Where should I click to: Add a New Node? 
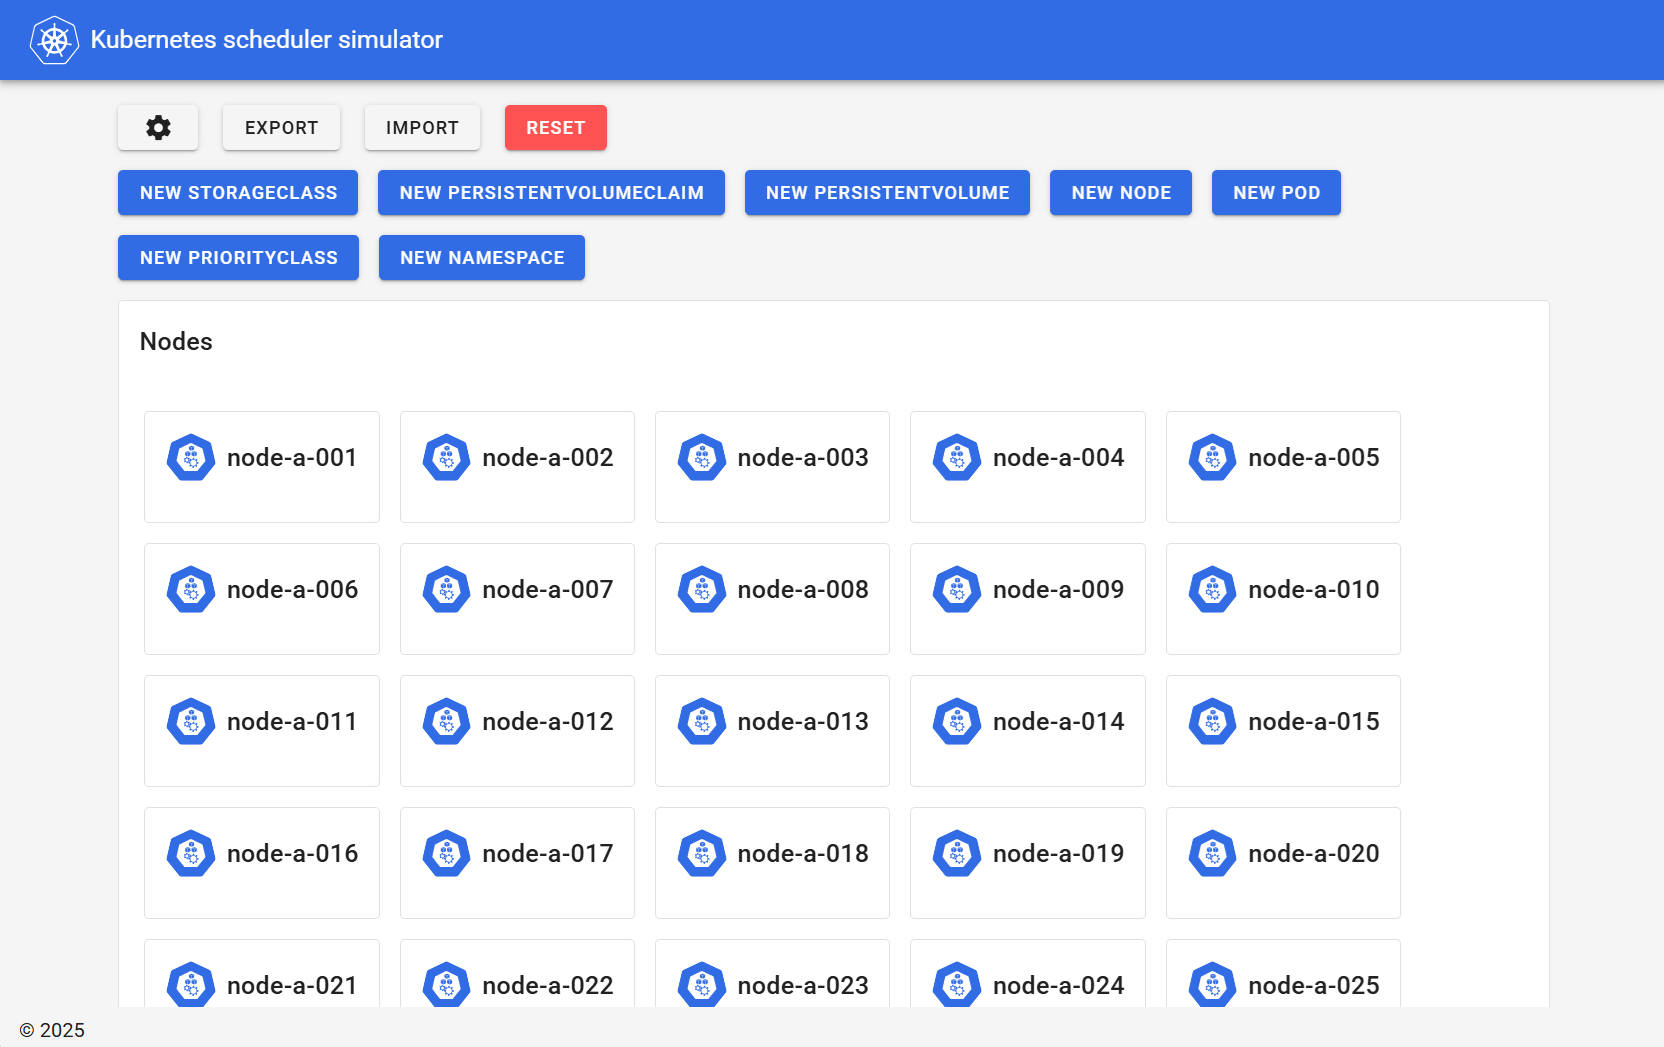[x=1121, y=193]
